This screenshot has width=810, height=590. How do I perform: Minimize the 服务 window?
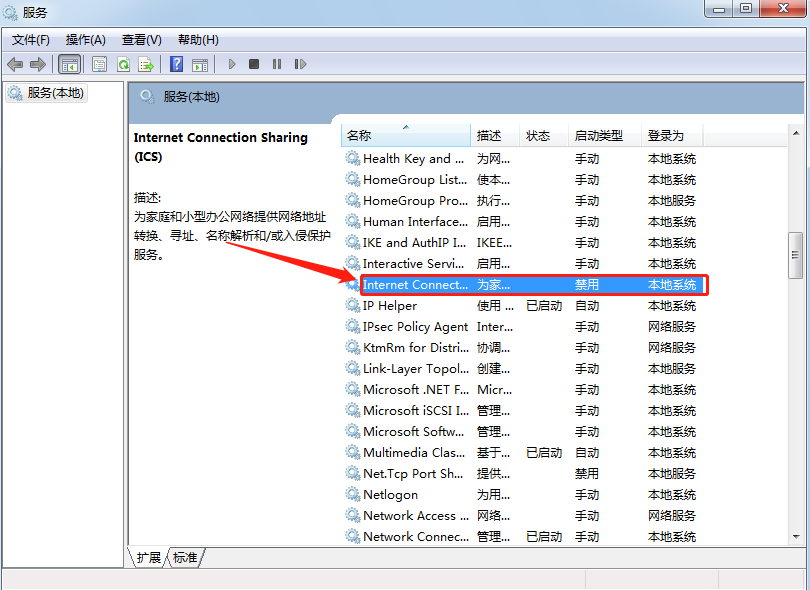[x=719, y=9]
